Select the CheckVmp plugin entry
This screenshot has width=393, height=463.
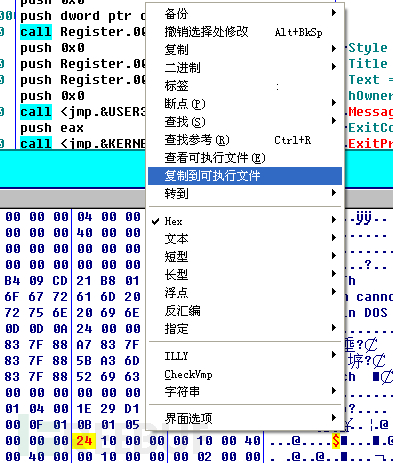245,374
